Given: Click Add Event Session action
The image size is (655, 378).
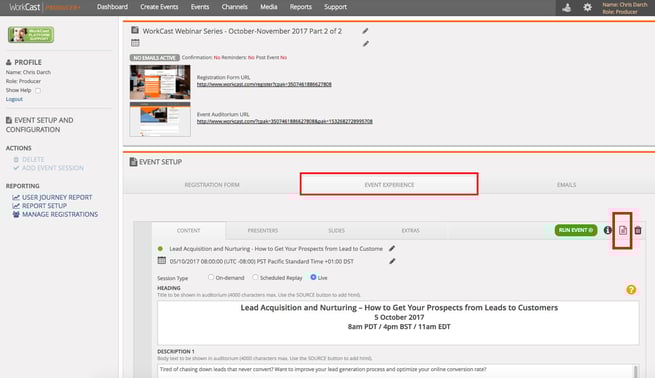Looking at the screenshot, I should (53, 168).
